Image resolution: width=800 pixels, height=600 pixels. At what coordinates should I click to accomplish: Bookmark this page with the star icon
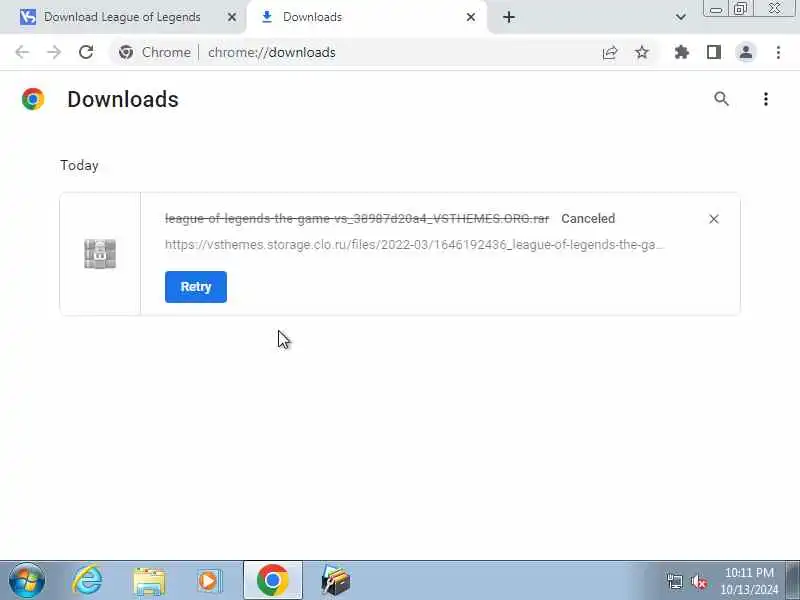point(642,52)
